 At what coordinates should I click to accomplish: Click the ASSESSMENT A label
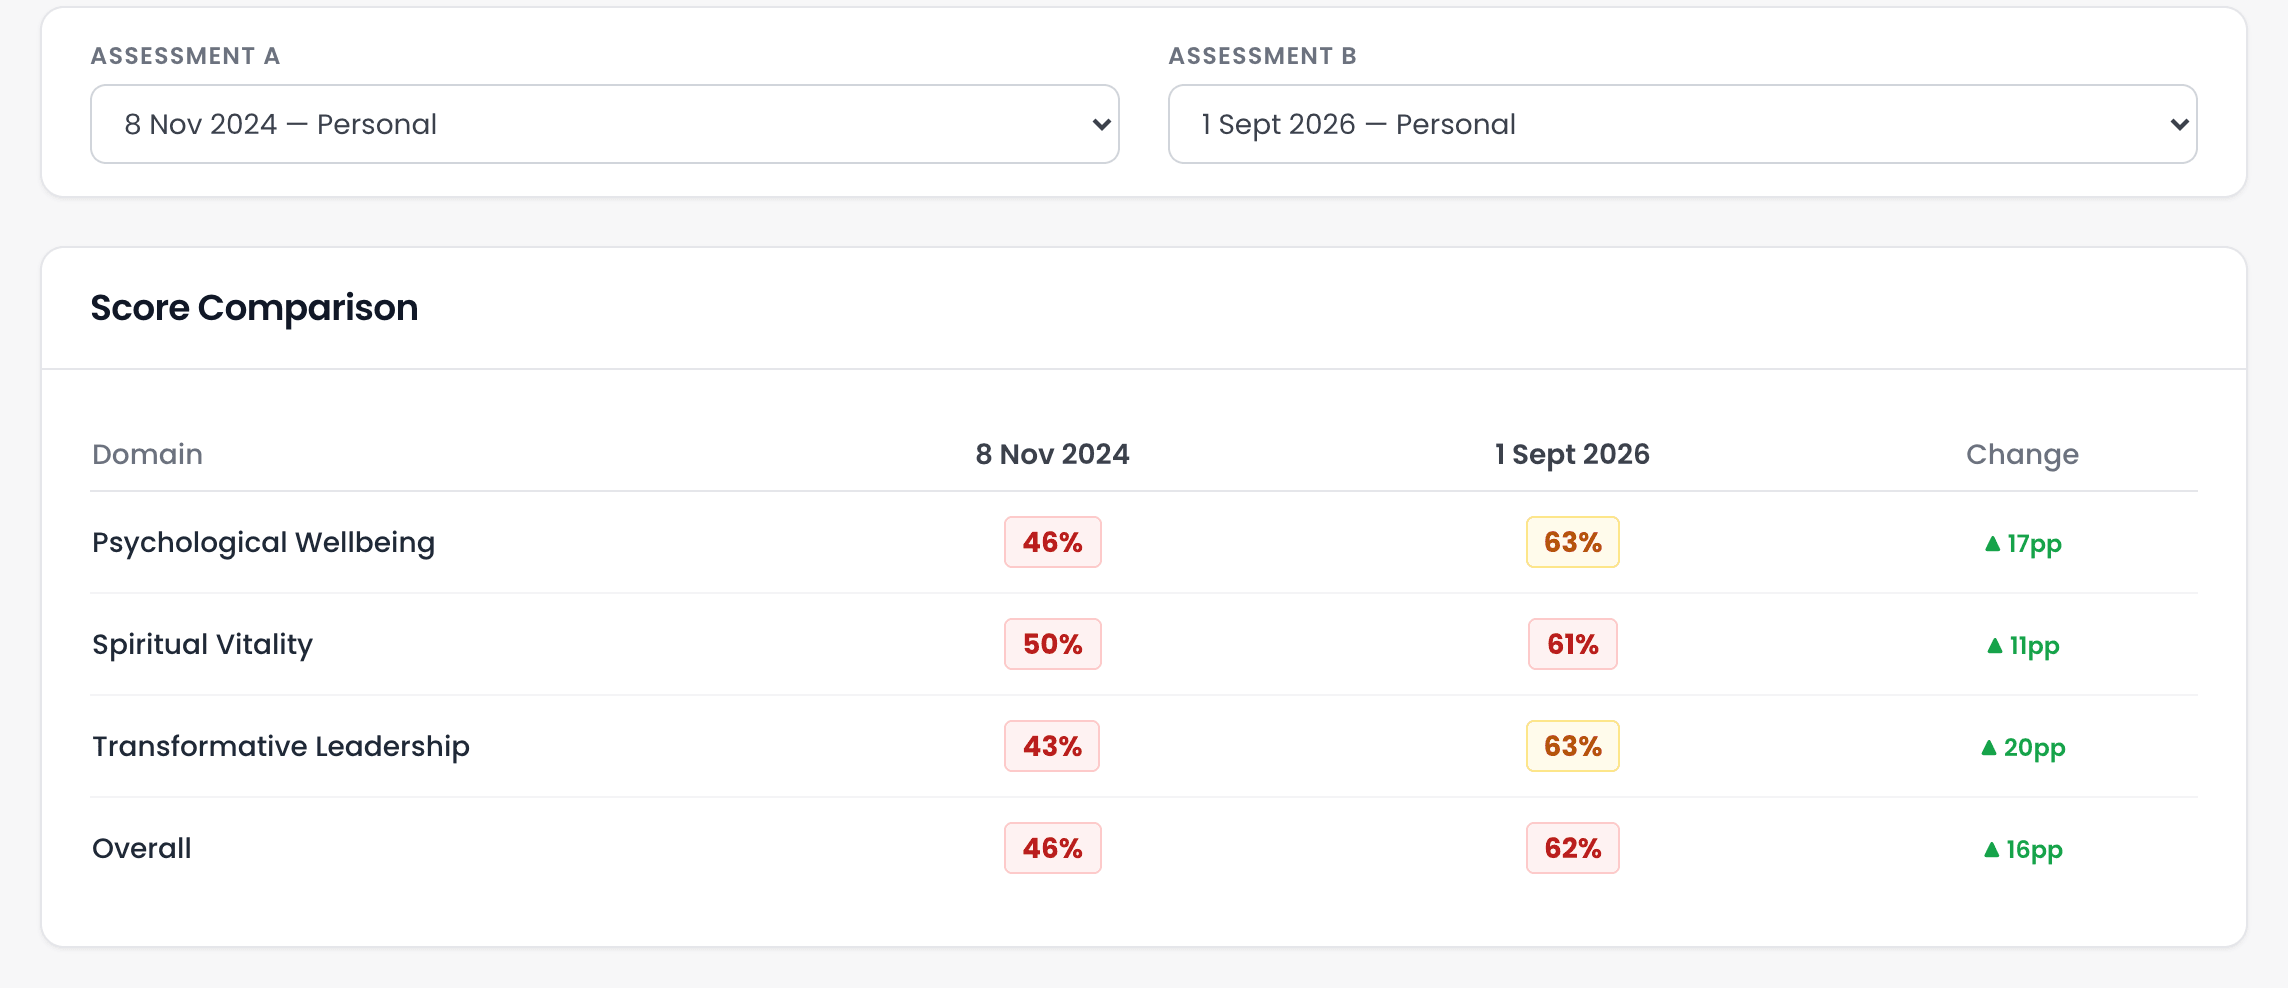[186, 56]
